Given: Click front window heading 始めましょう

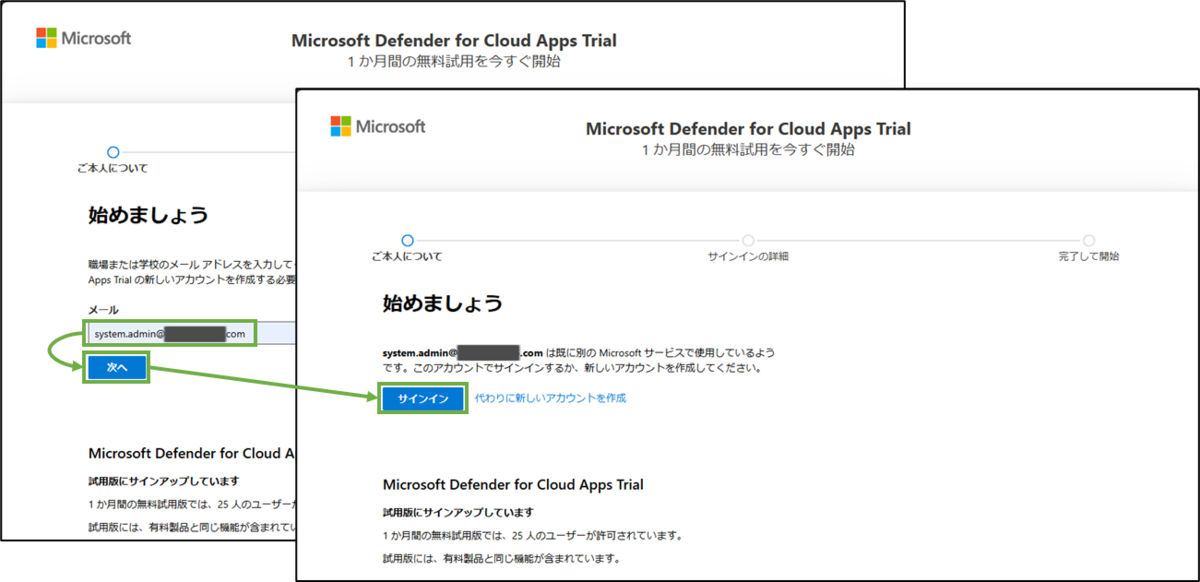Looking at the screenshot, I should (x=442, y=303).
